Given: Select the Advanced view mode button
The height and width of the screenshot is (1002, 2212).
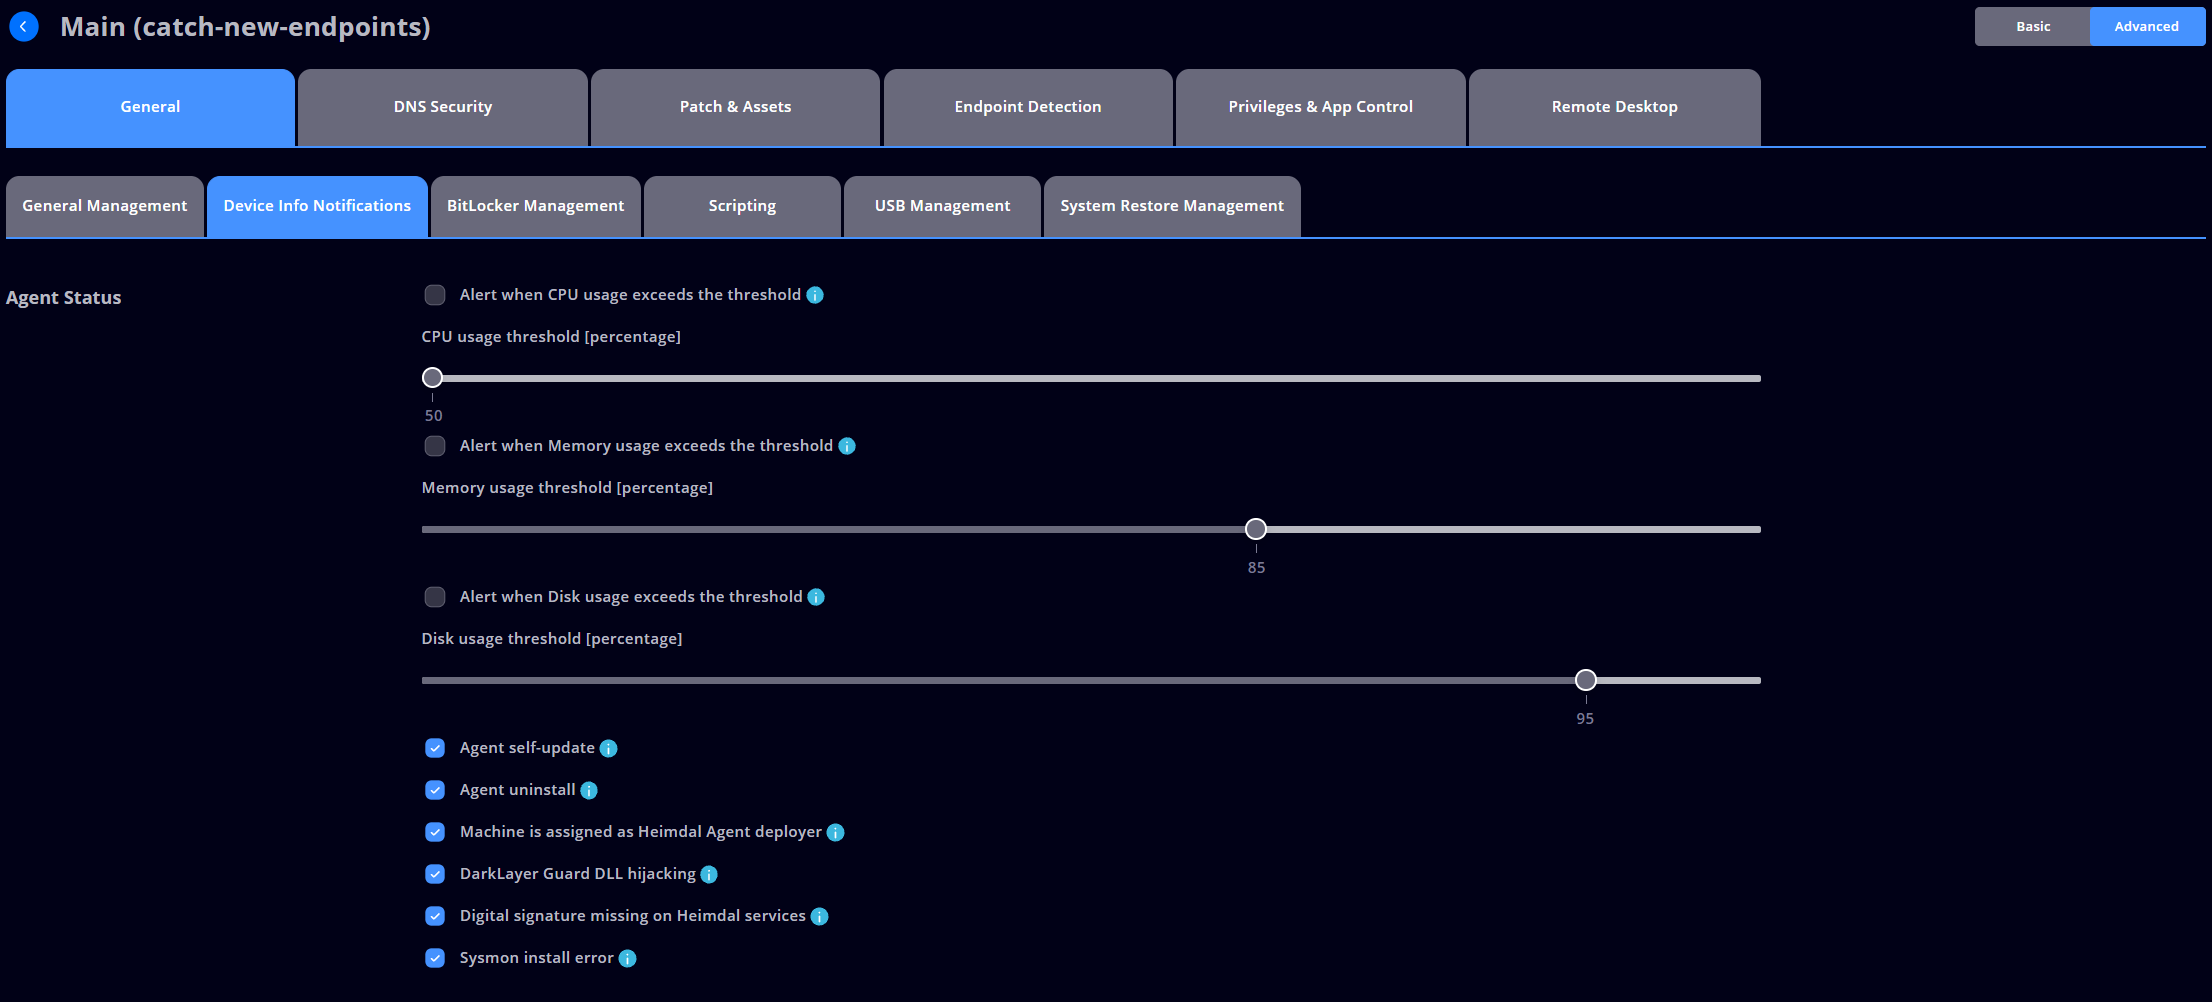Looking at the screenshot, I should coord(2147,27).
